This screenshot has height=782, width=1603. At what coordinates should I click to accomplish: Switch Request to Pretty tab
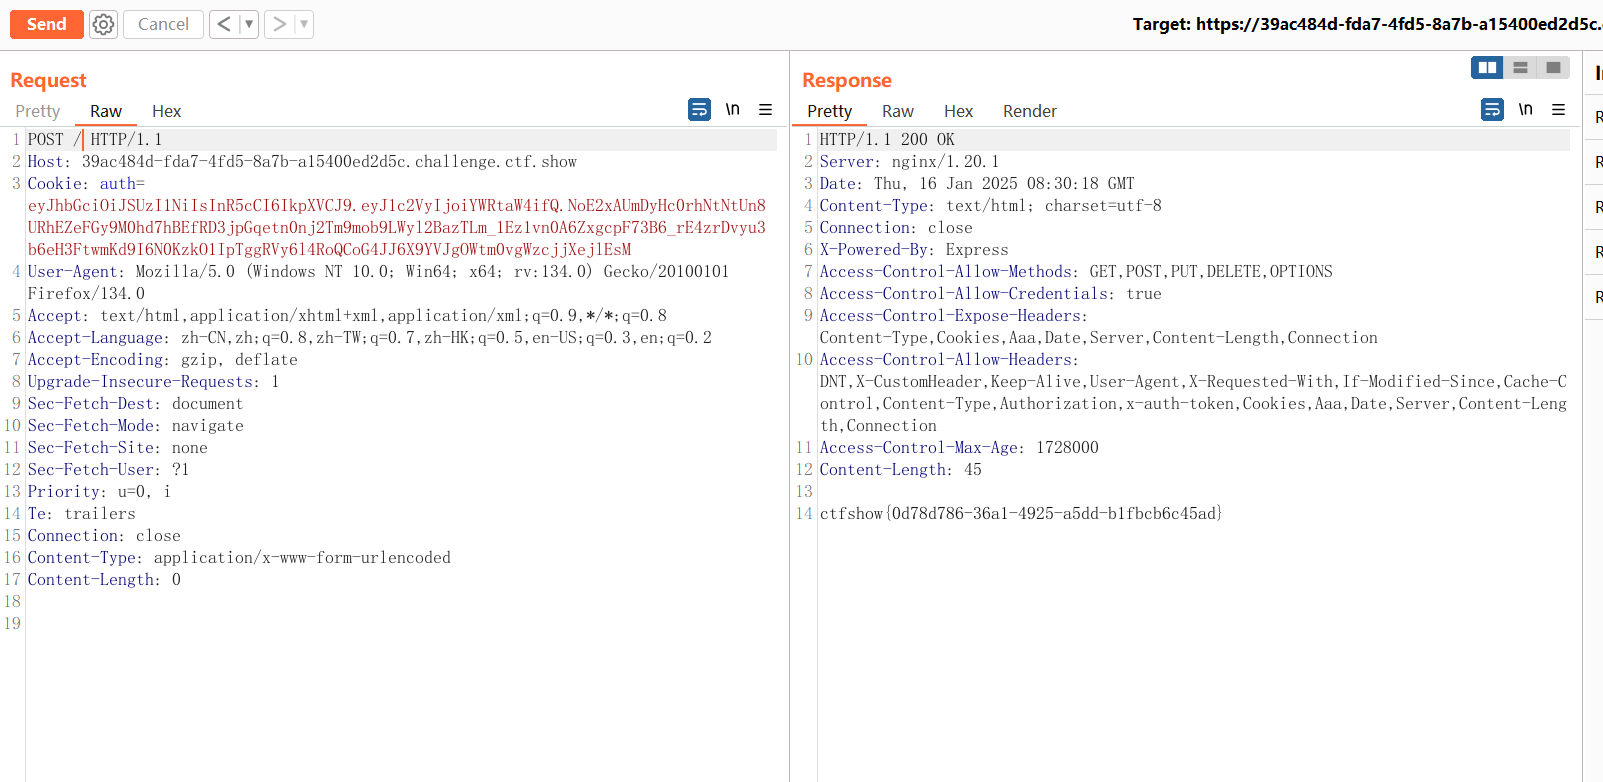38,111
